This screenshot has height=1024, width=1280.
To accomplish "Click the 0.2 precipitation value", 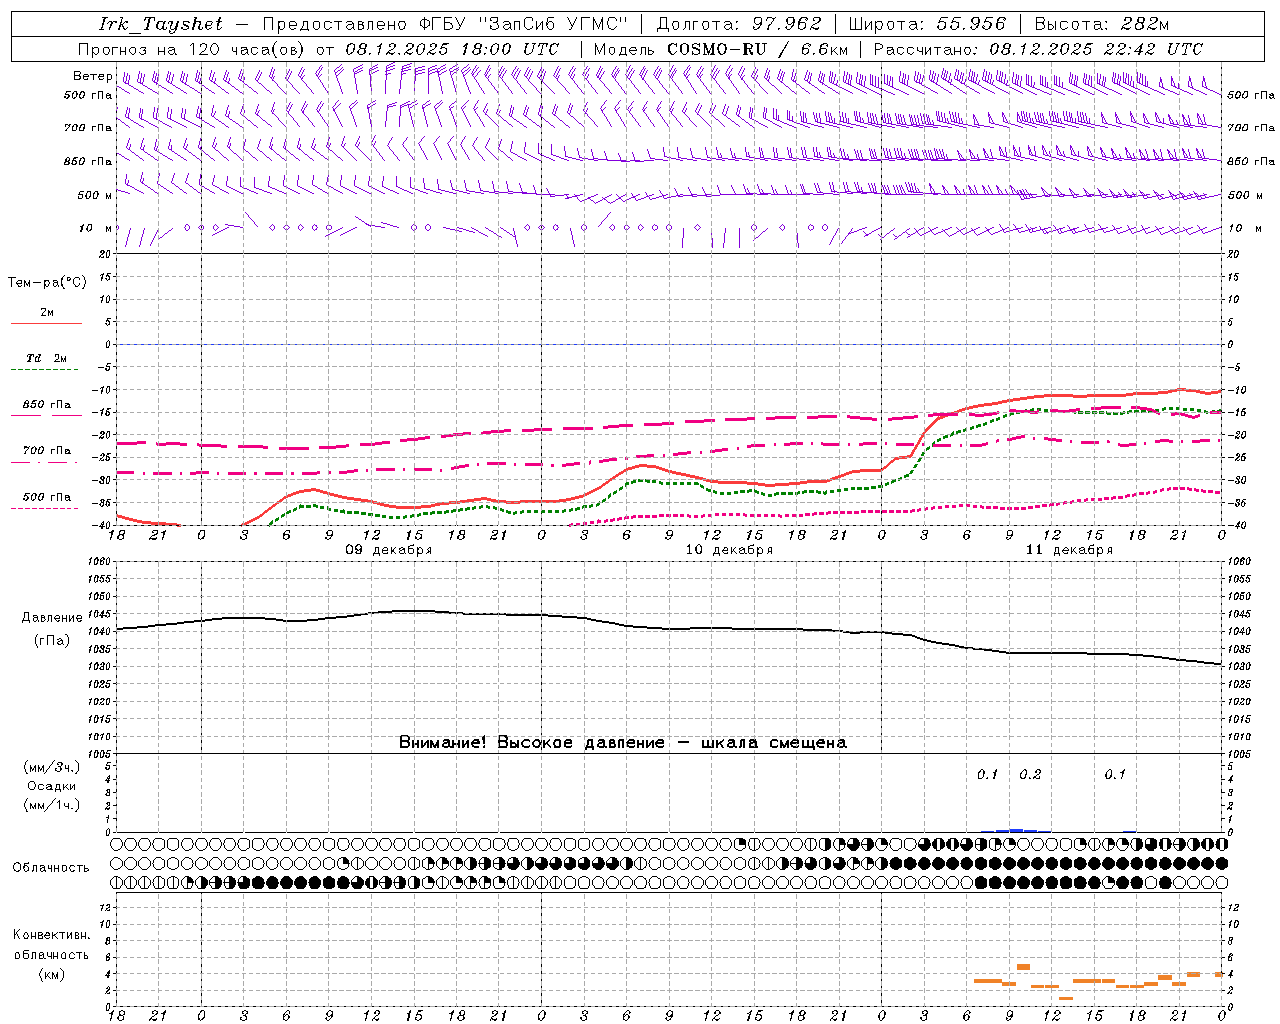I will [1030, 774].
